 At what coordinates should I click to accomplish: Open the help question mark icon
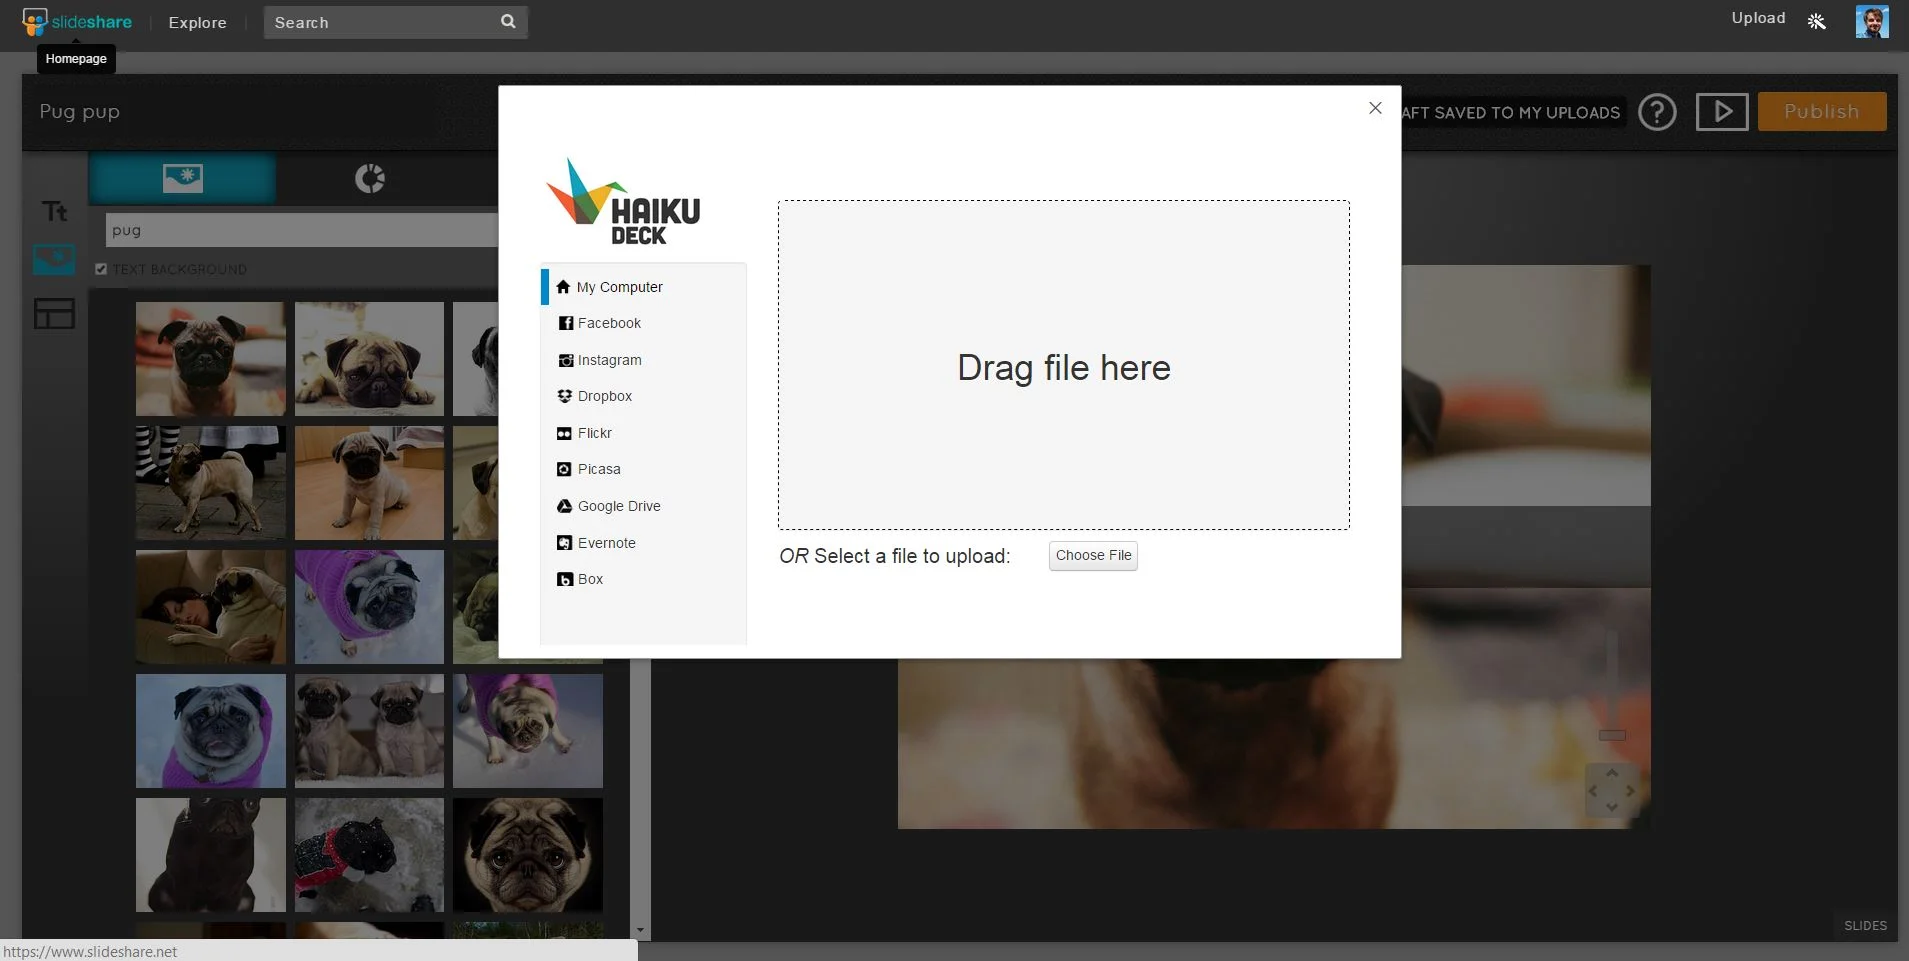point(1657,112)
